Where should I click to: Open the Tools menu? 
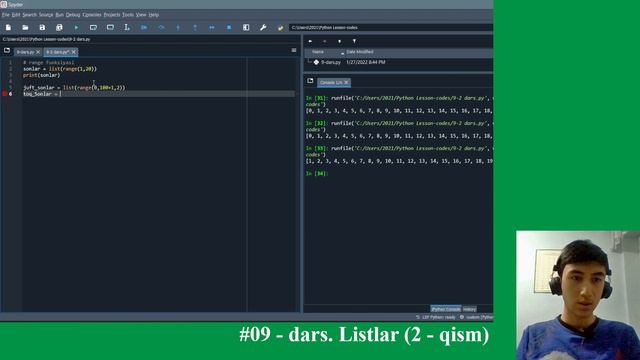click(128, 15)
